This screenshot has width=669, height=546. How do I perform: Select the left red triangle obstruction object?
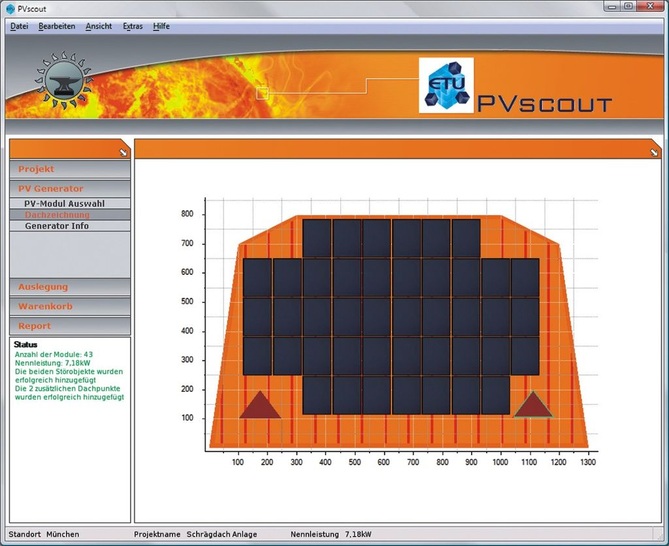pyautogui.click(x=260, y=405)
